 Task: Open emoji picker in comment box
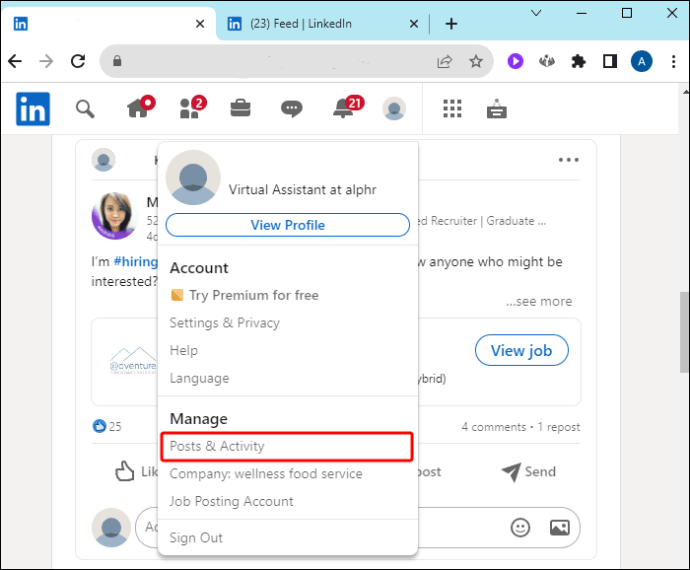point(520,527)
